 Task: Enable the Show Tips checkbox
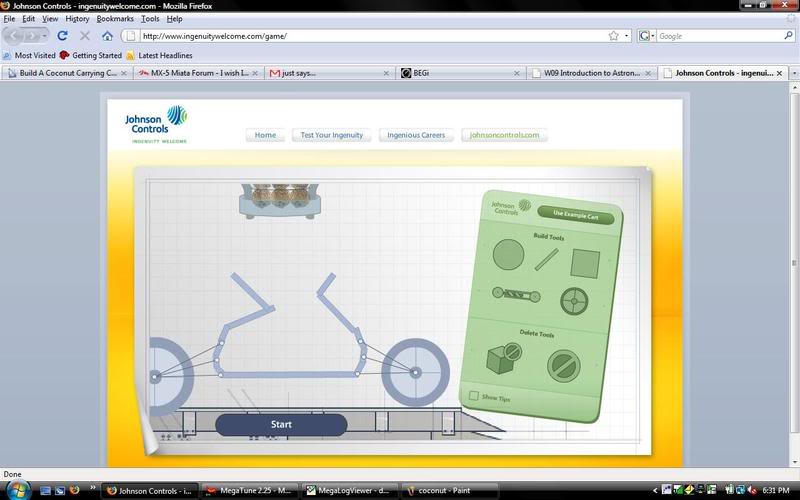[473, 395]
